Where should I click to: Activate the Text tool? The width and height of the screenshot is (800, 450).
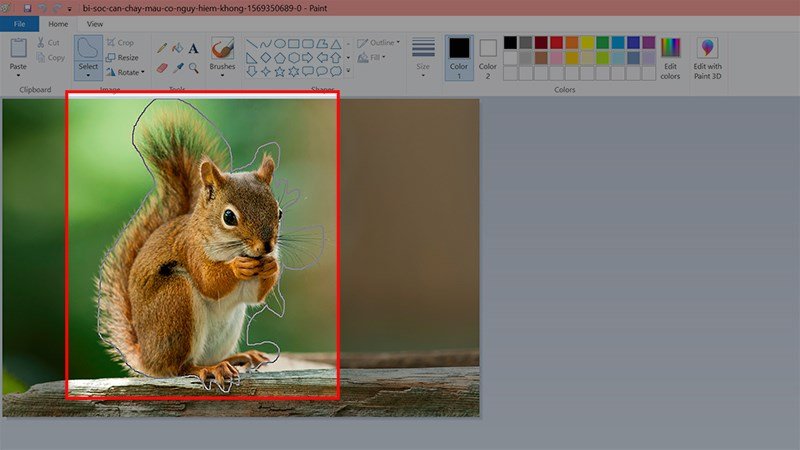point(193,47)
